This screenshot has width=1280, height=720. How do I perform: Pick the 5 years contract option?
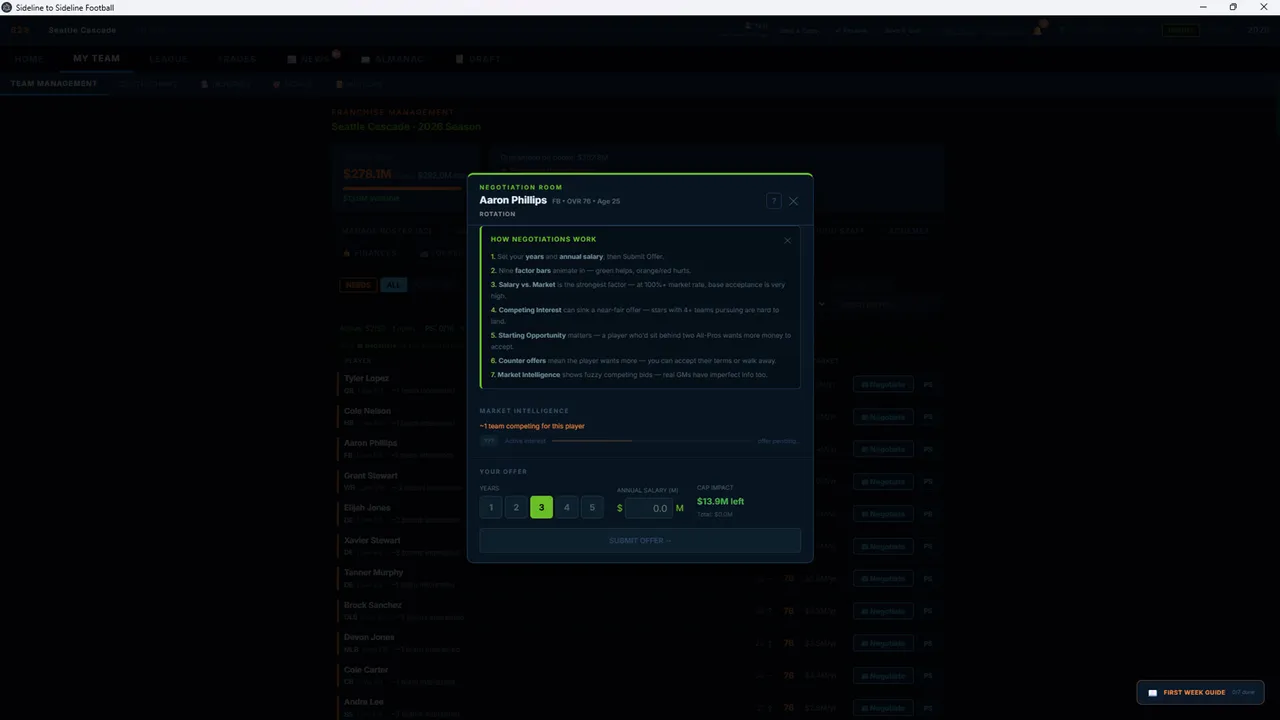click(592, 508)
